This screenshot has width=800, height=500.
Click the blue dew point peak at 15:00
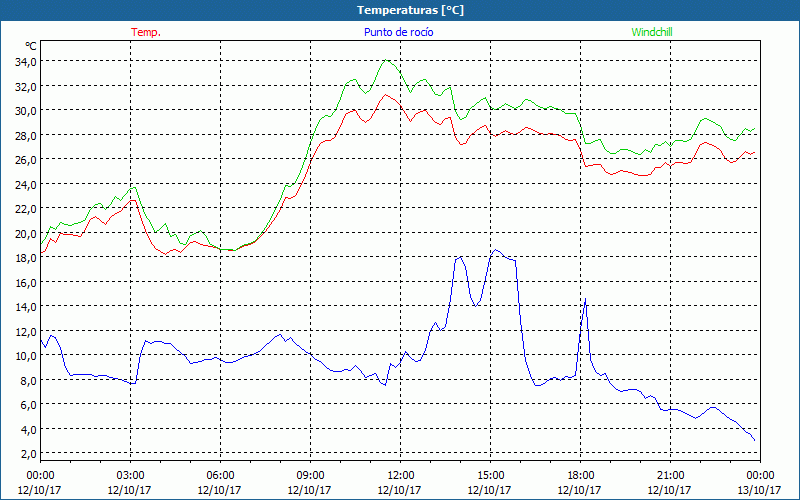pyautogui.click(x=495, y=250)
